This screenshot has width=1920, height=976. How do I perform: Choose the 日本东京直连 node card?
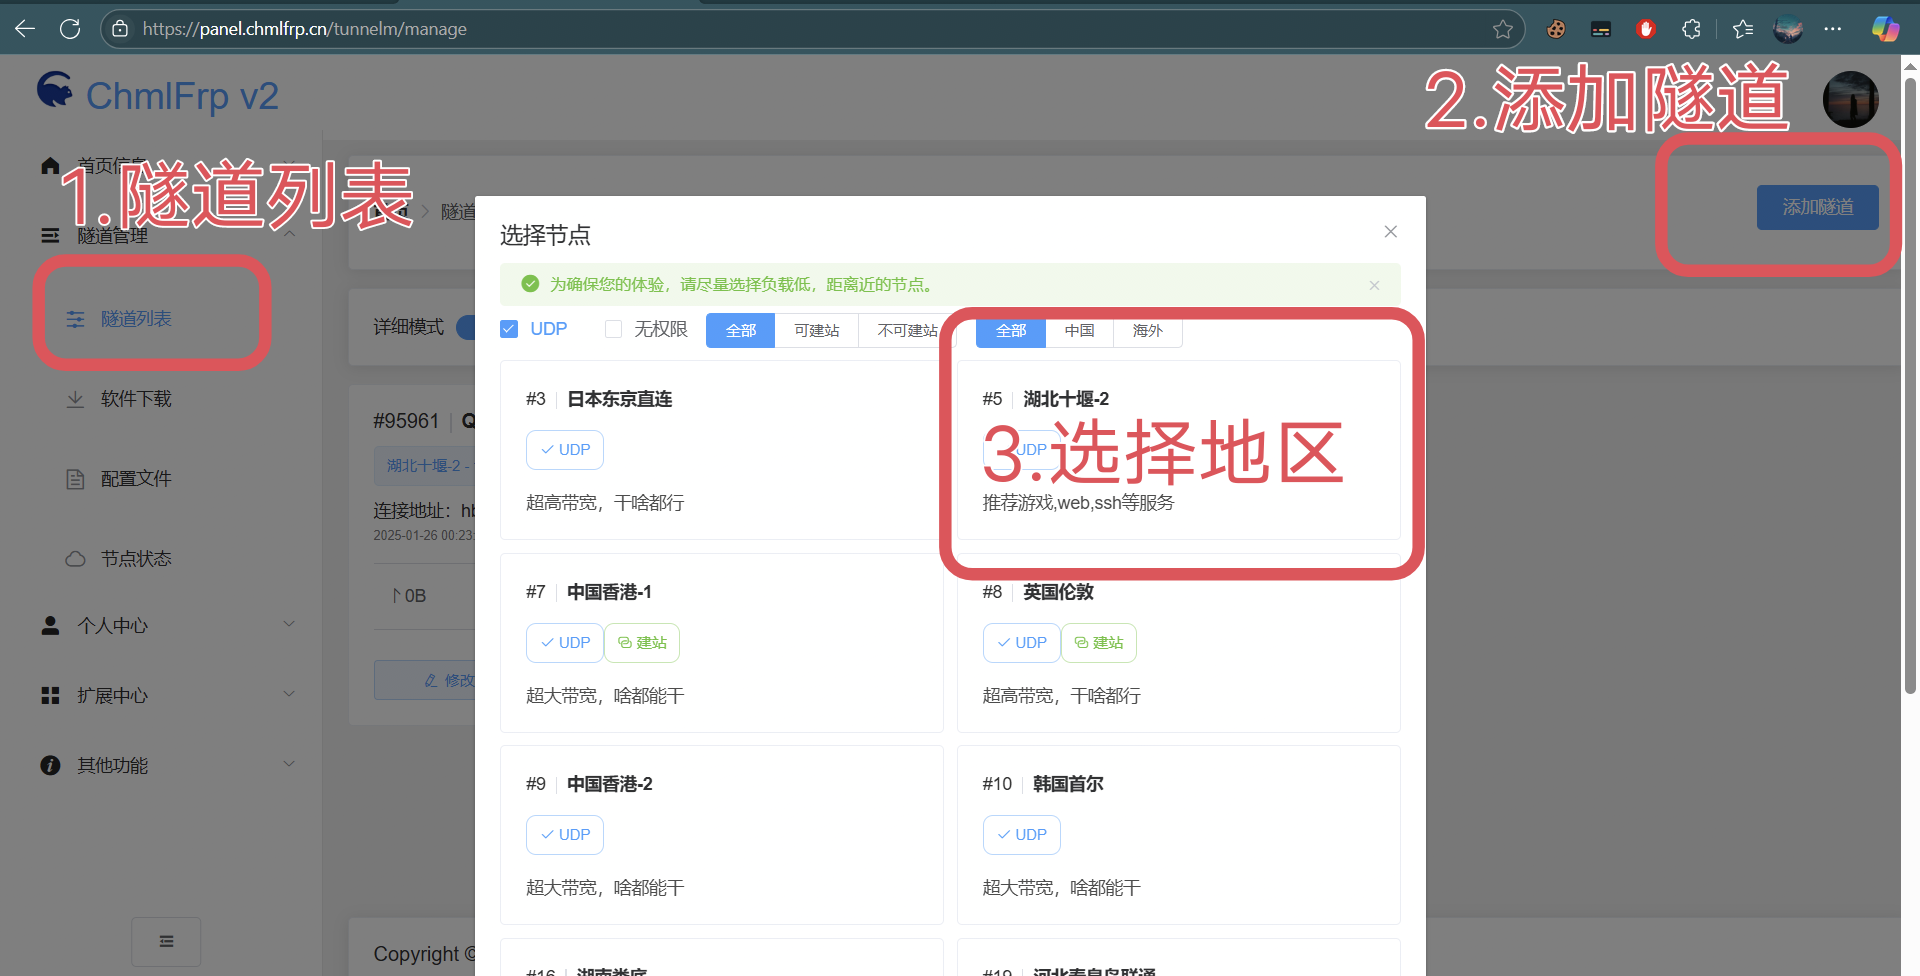[721, 450]
